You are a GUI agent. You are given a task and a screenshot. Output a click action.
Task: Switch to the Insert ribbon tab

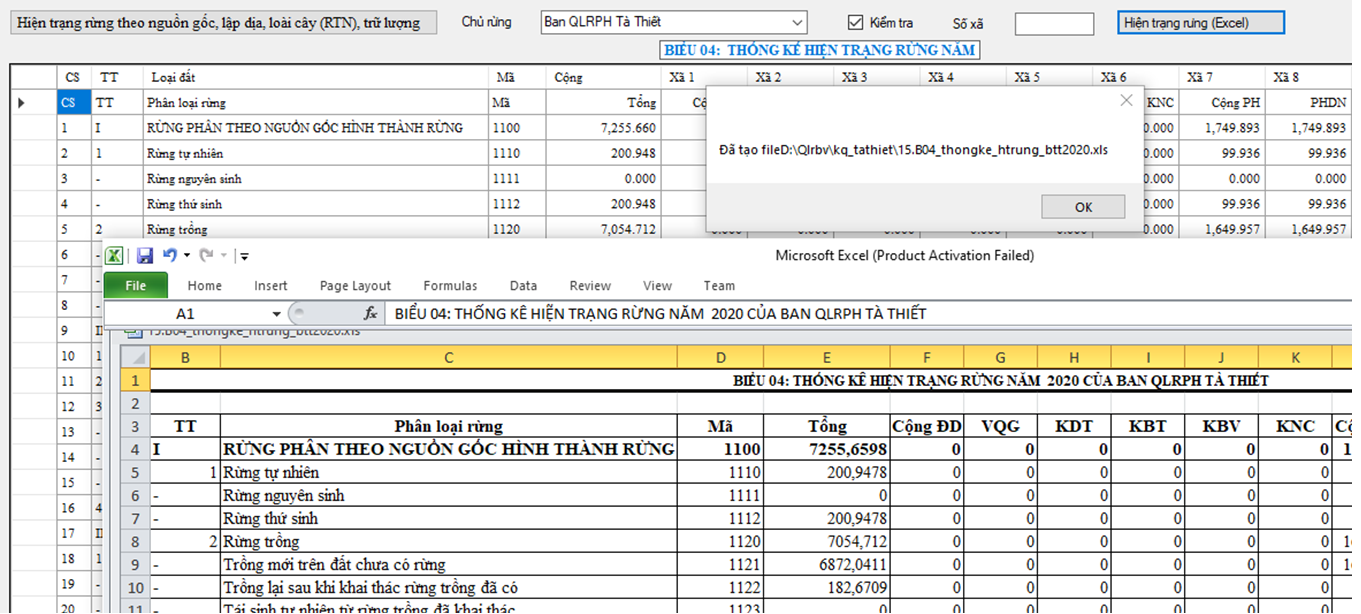[271, 286]
